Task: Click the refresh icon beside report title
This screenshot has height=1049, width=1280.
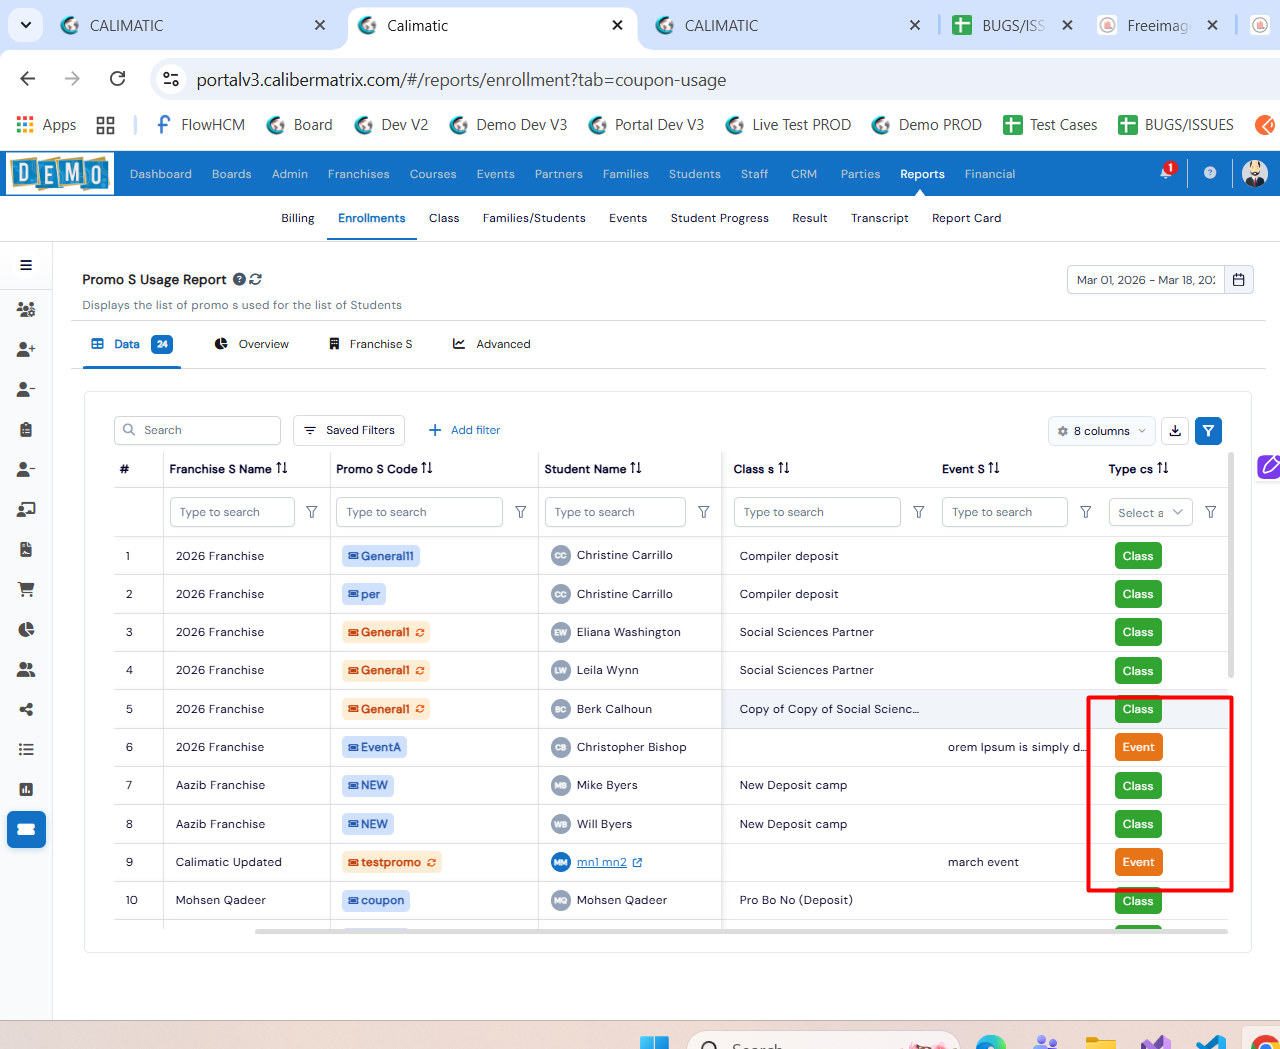Action: coord(256,280)
